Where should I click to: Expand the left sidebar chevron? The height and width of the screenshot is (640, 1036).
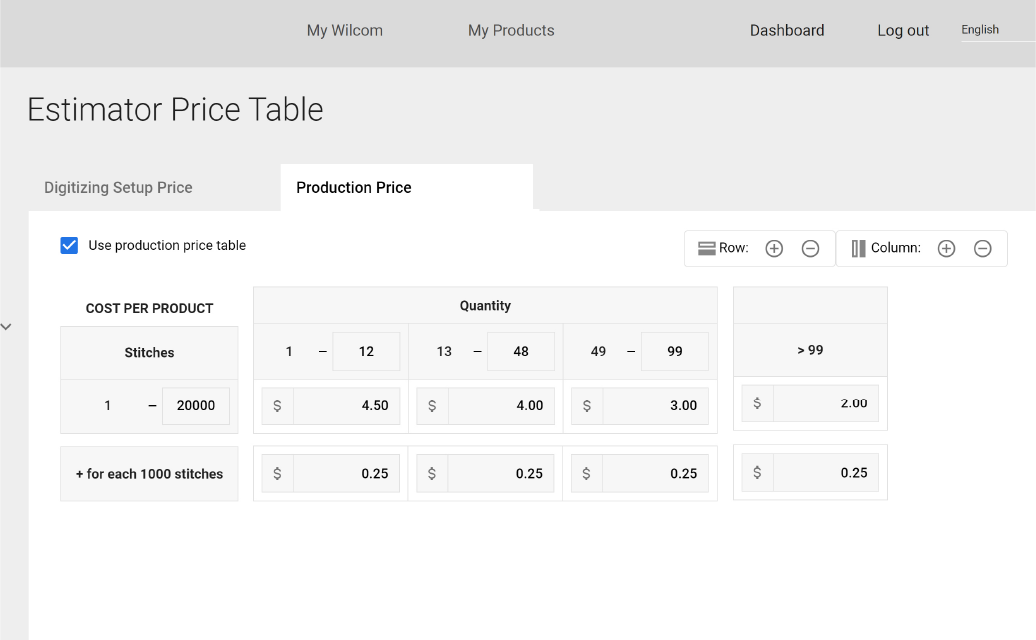click(x=7, y=326)
